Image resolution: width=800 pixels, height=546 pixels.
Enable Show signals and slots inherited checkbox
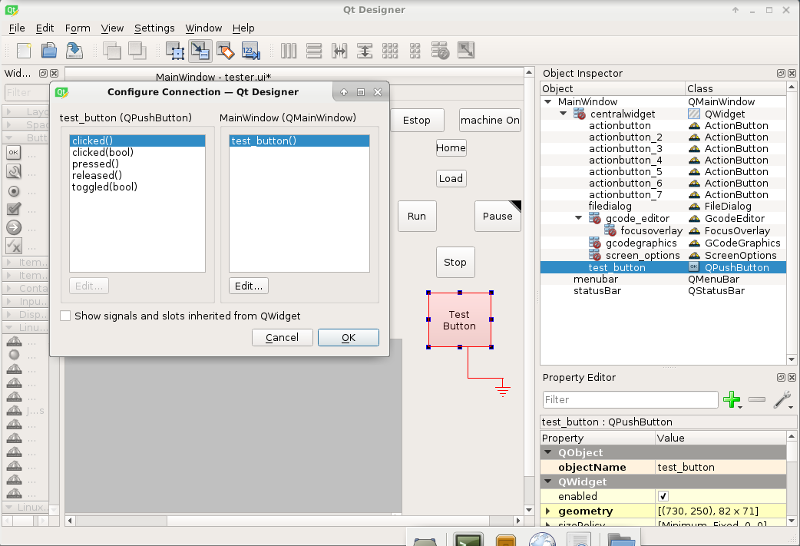coord(66,316)
